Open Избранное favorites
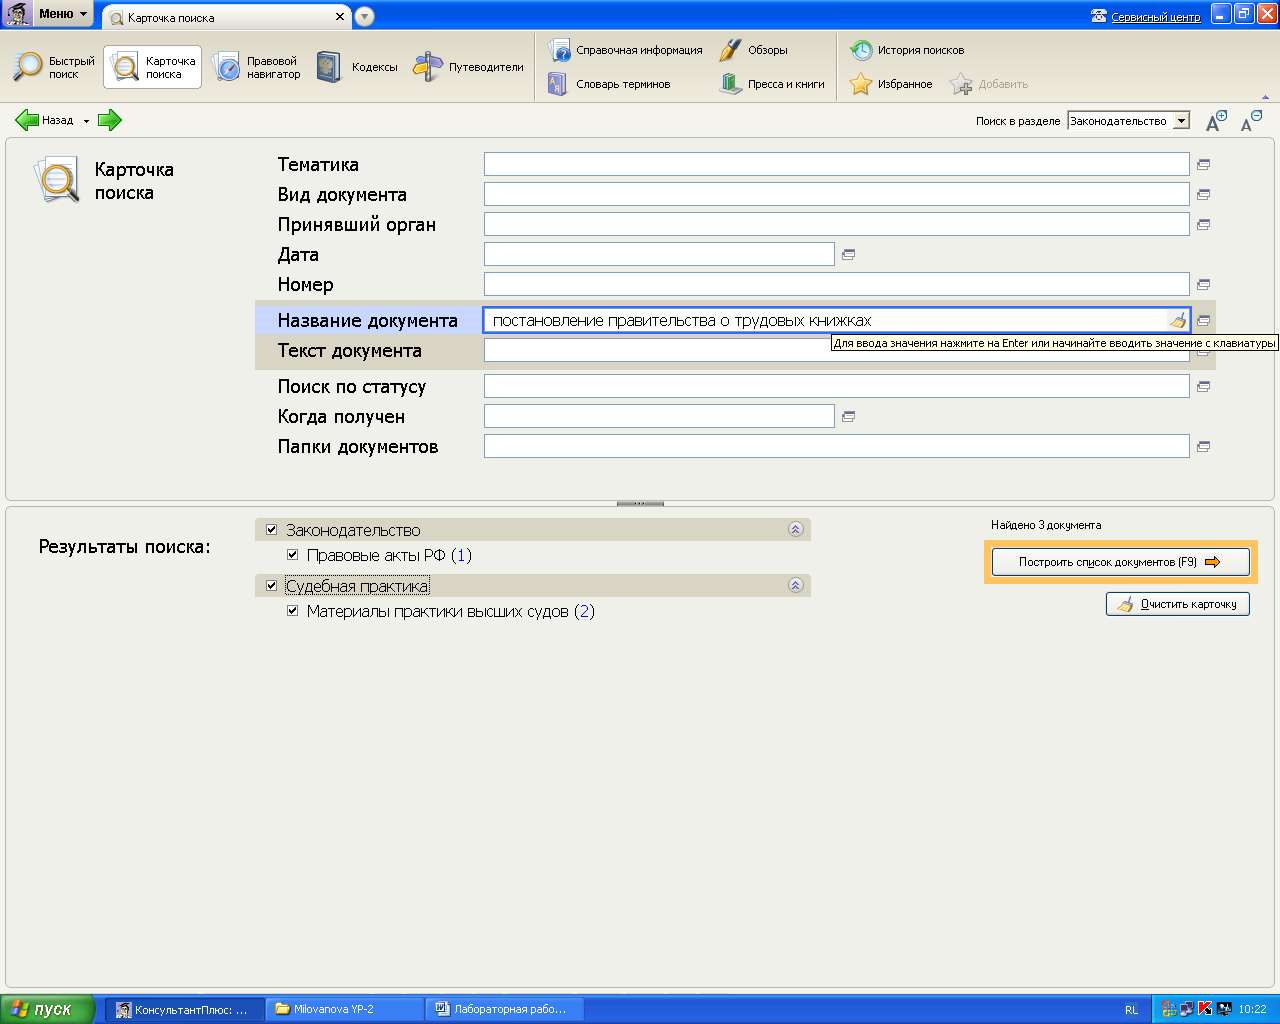Image resolution: width=1280 pixels, height=1024 pixels. coord(891,84)
